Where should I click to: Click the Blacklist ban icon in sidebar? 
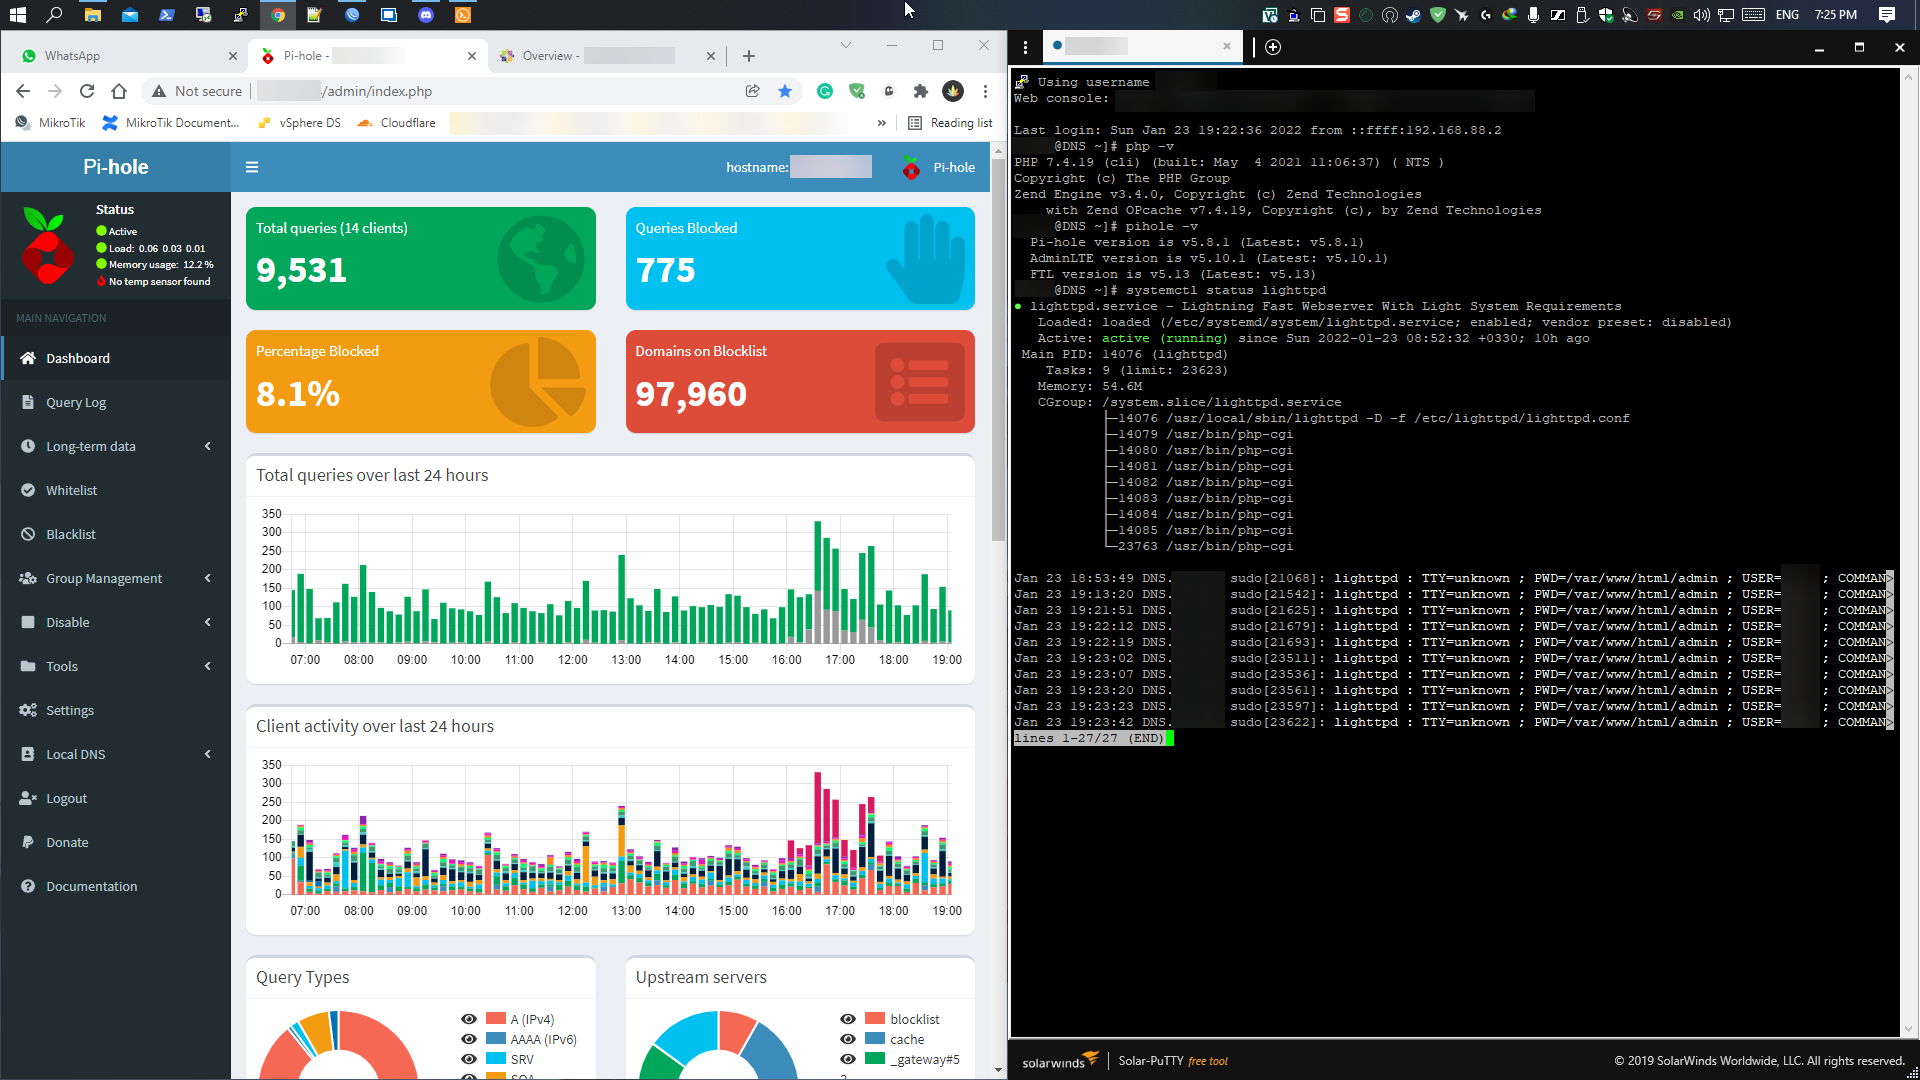(28, 534)
